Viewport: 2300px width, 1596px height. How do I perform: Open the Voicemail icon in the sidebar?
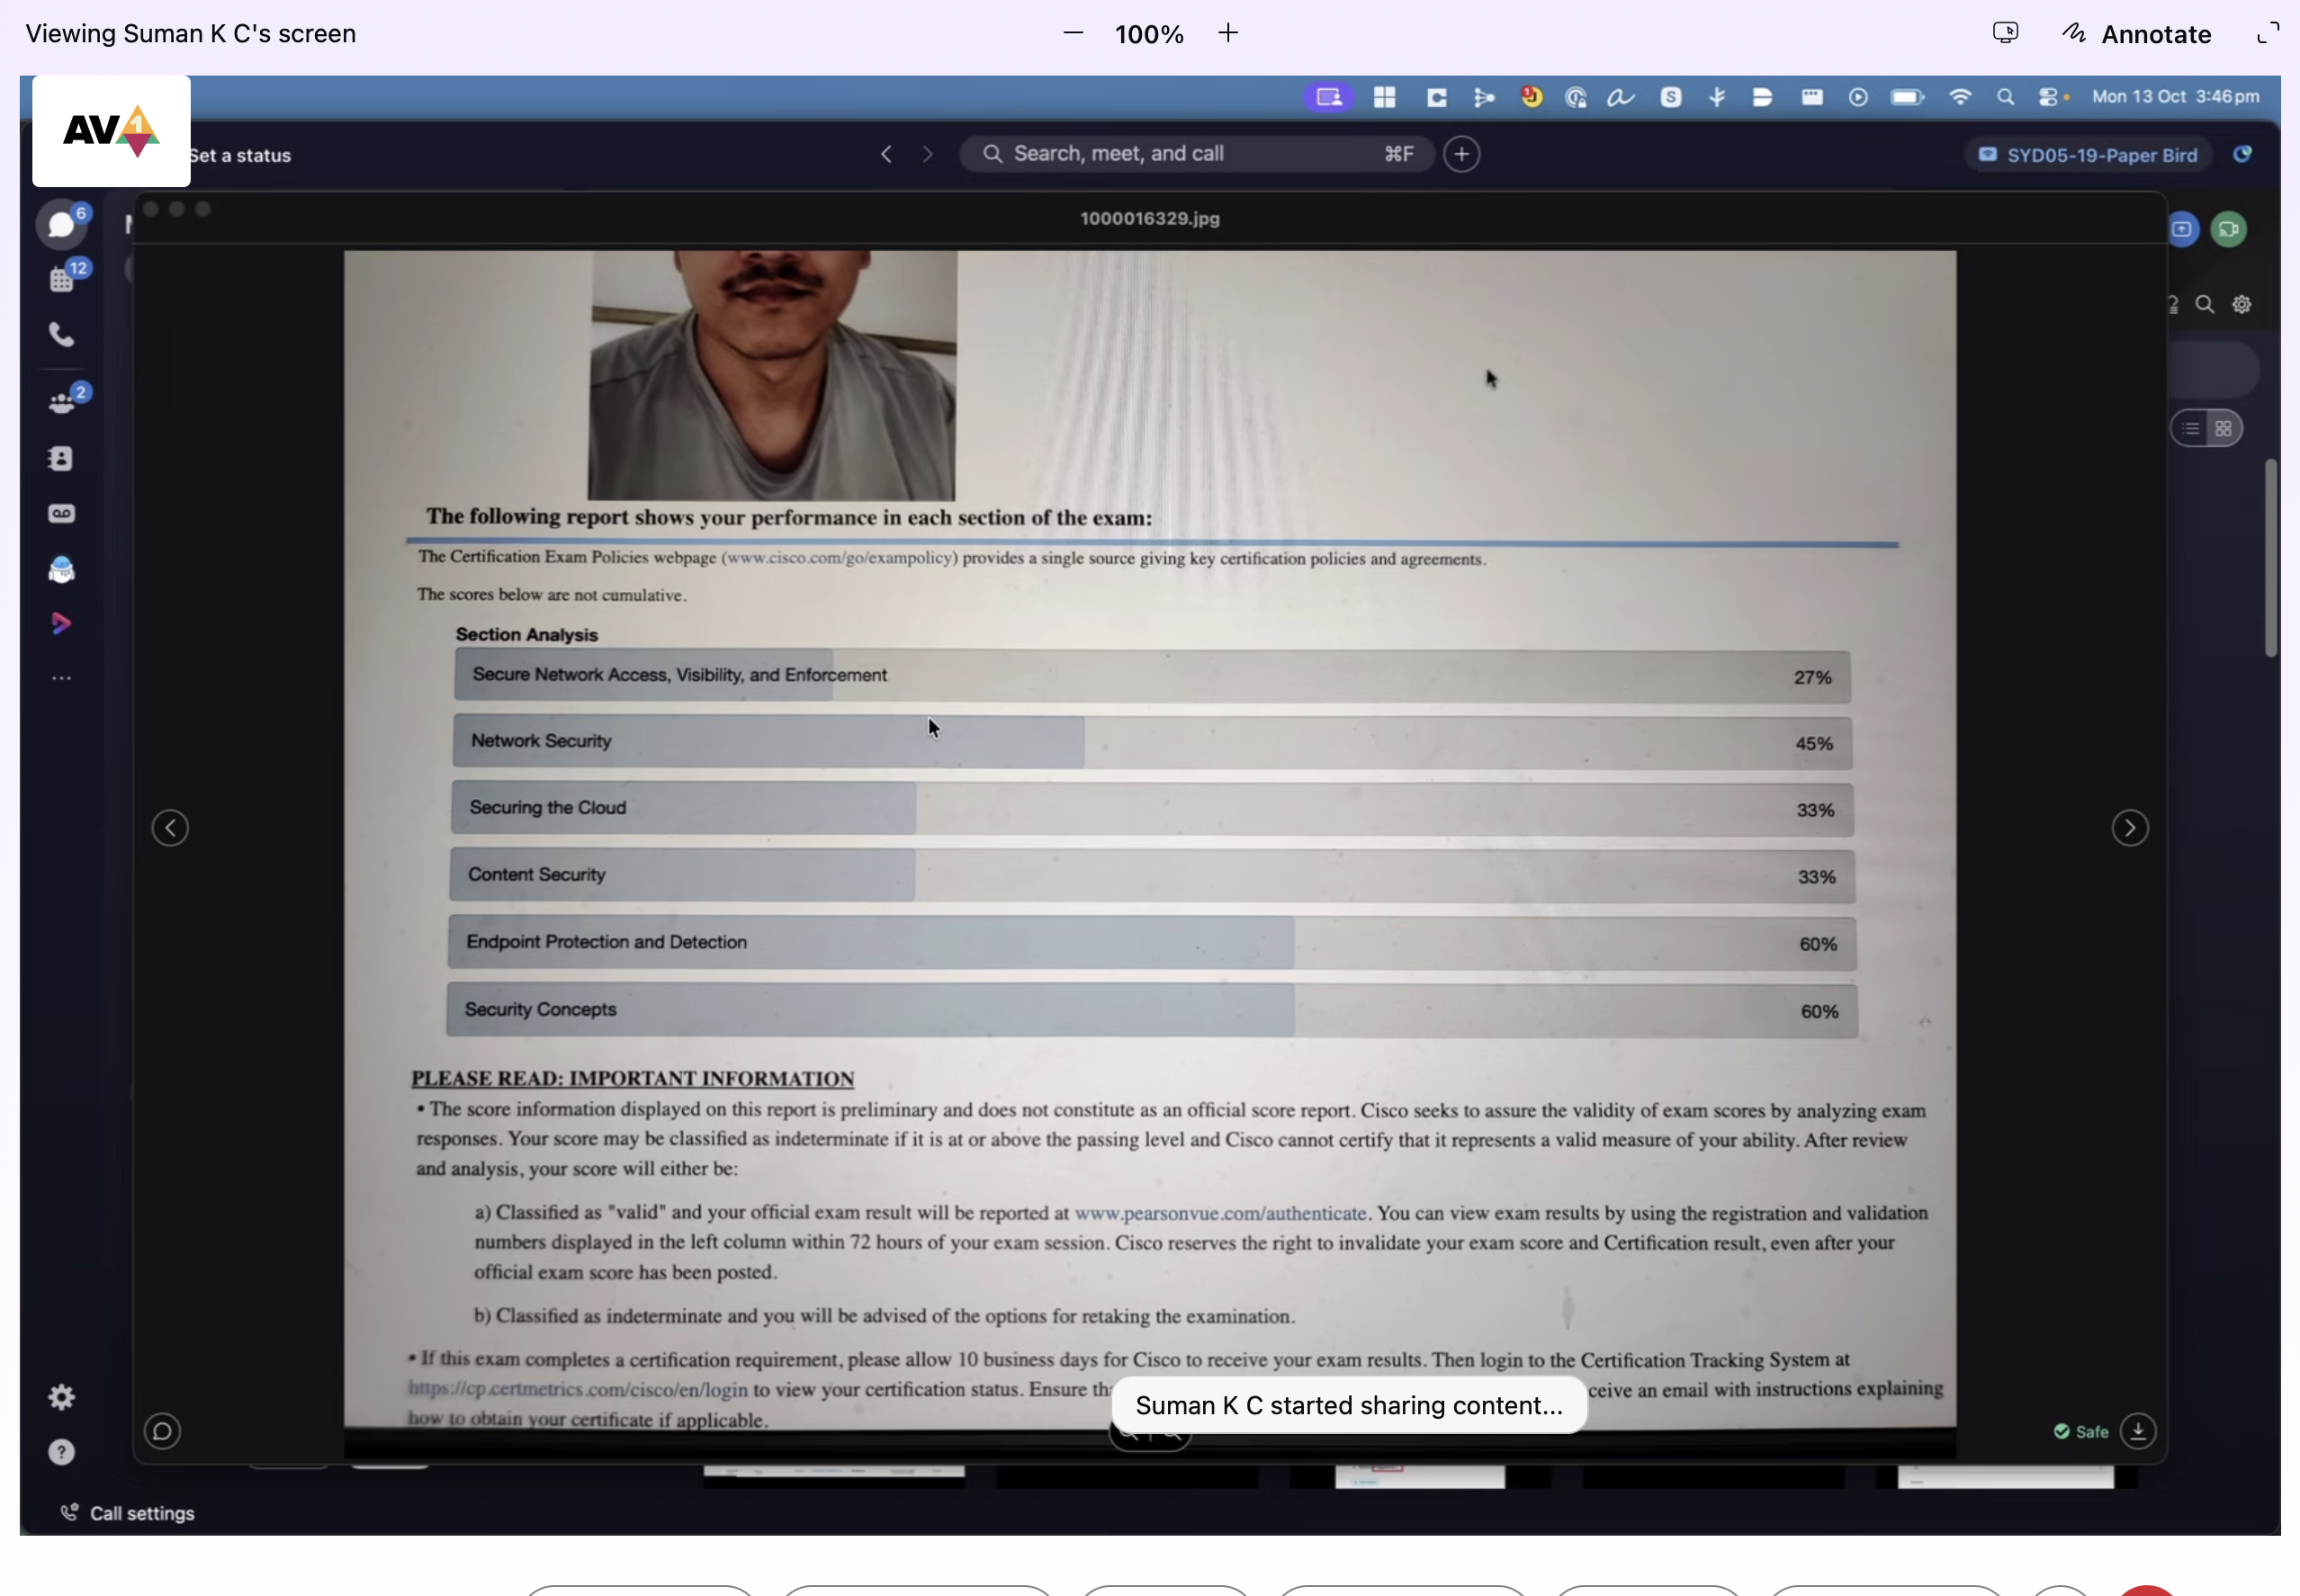61,513
